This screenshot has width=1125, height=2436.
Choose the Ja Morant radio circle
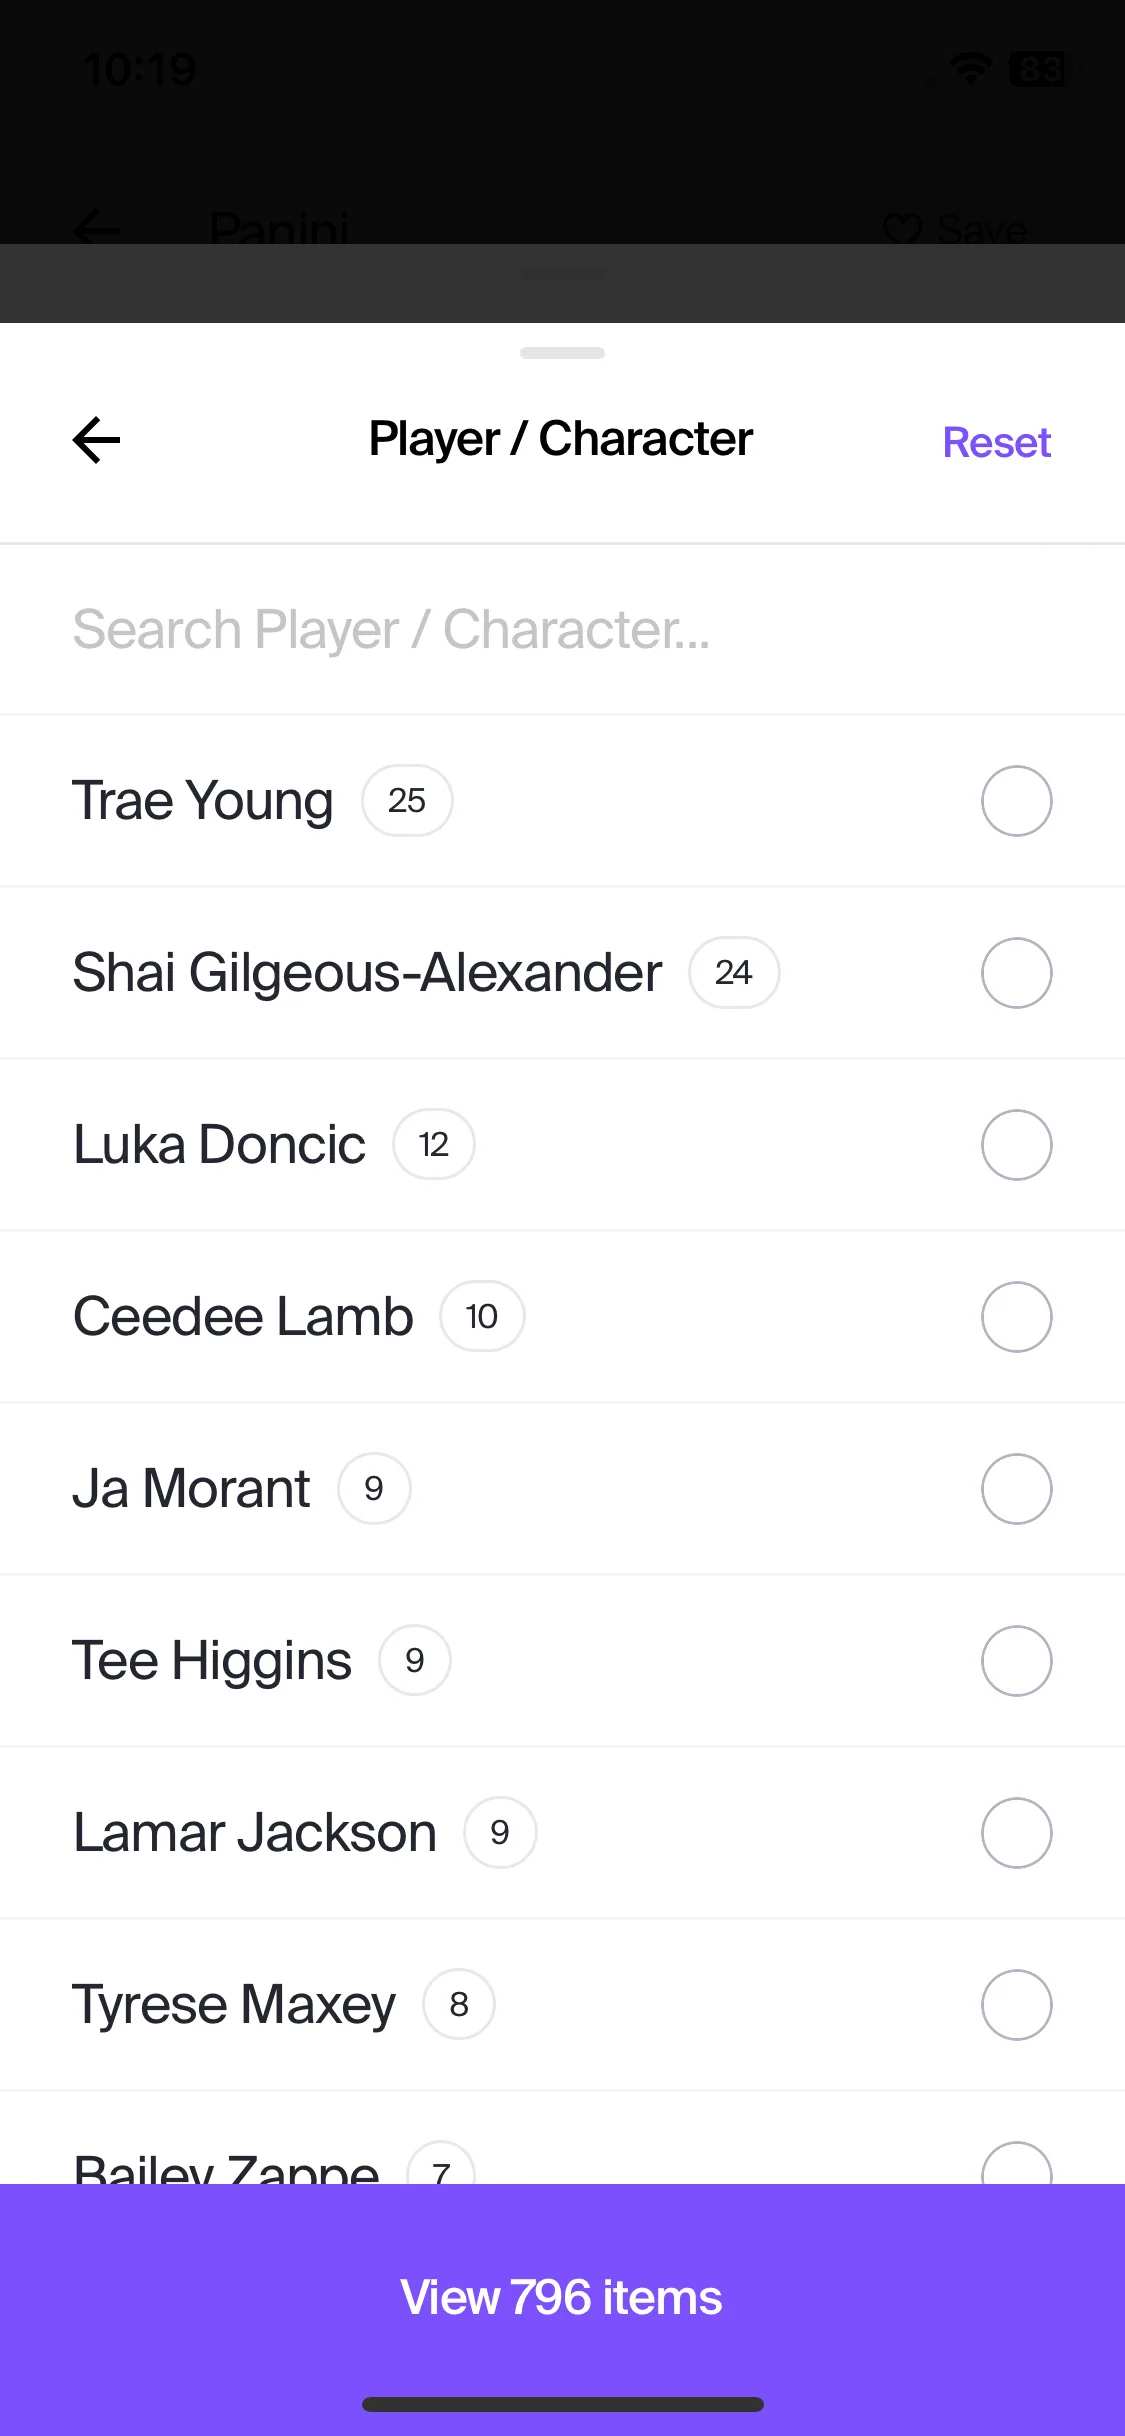[1016, 1489]
